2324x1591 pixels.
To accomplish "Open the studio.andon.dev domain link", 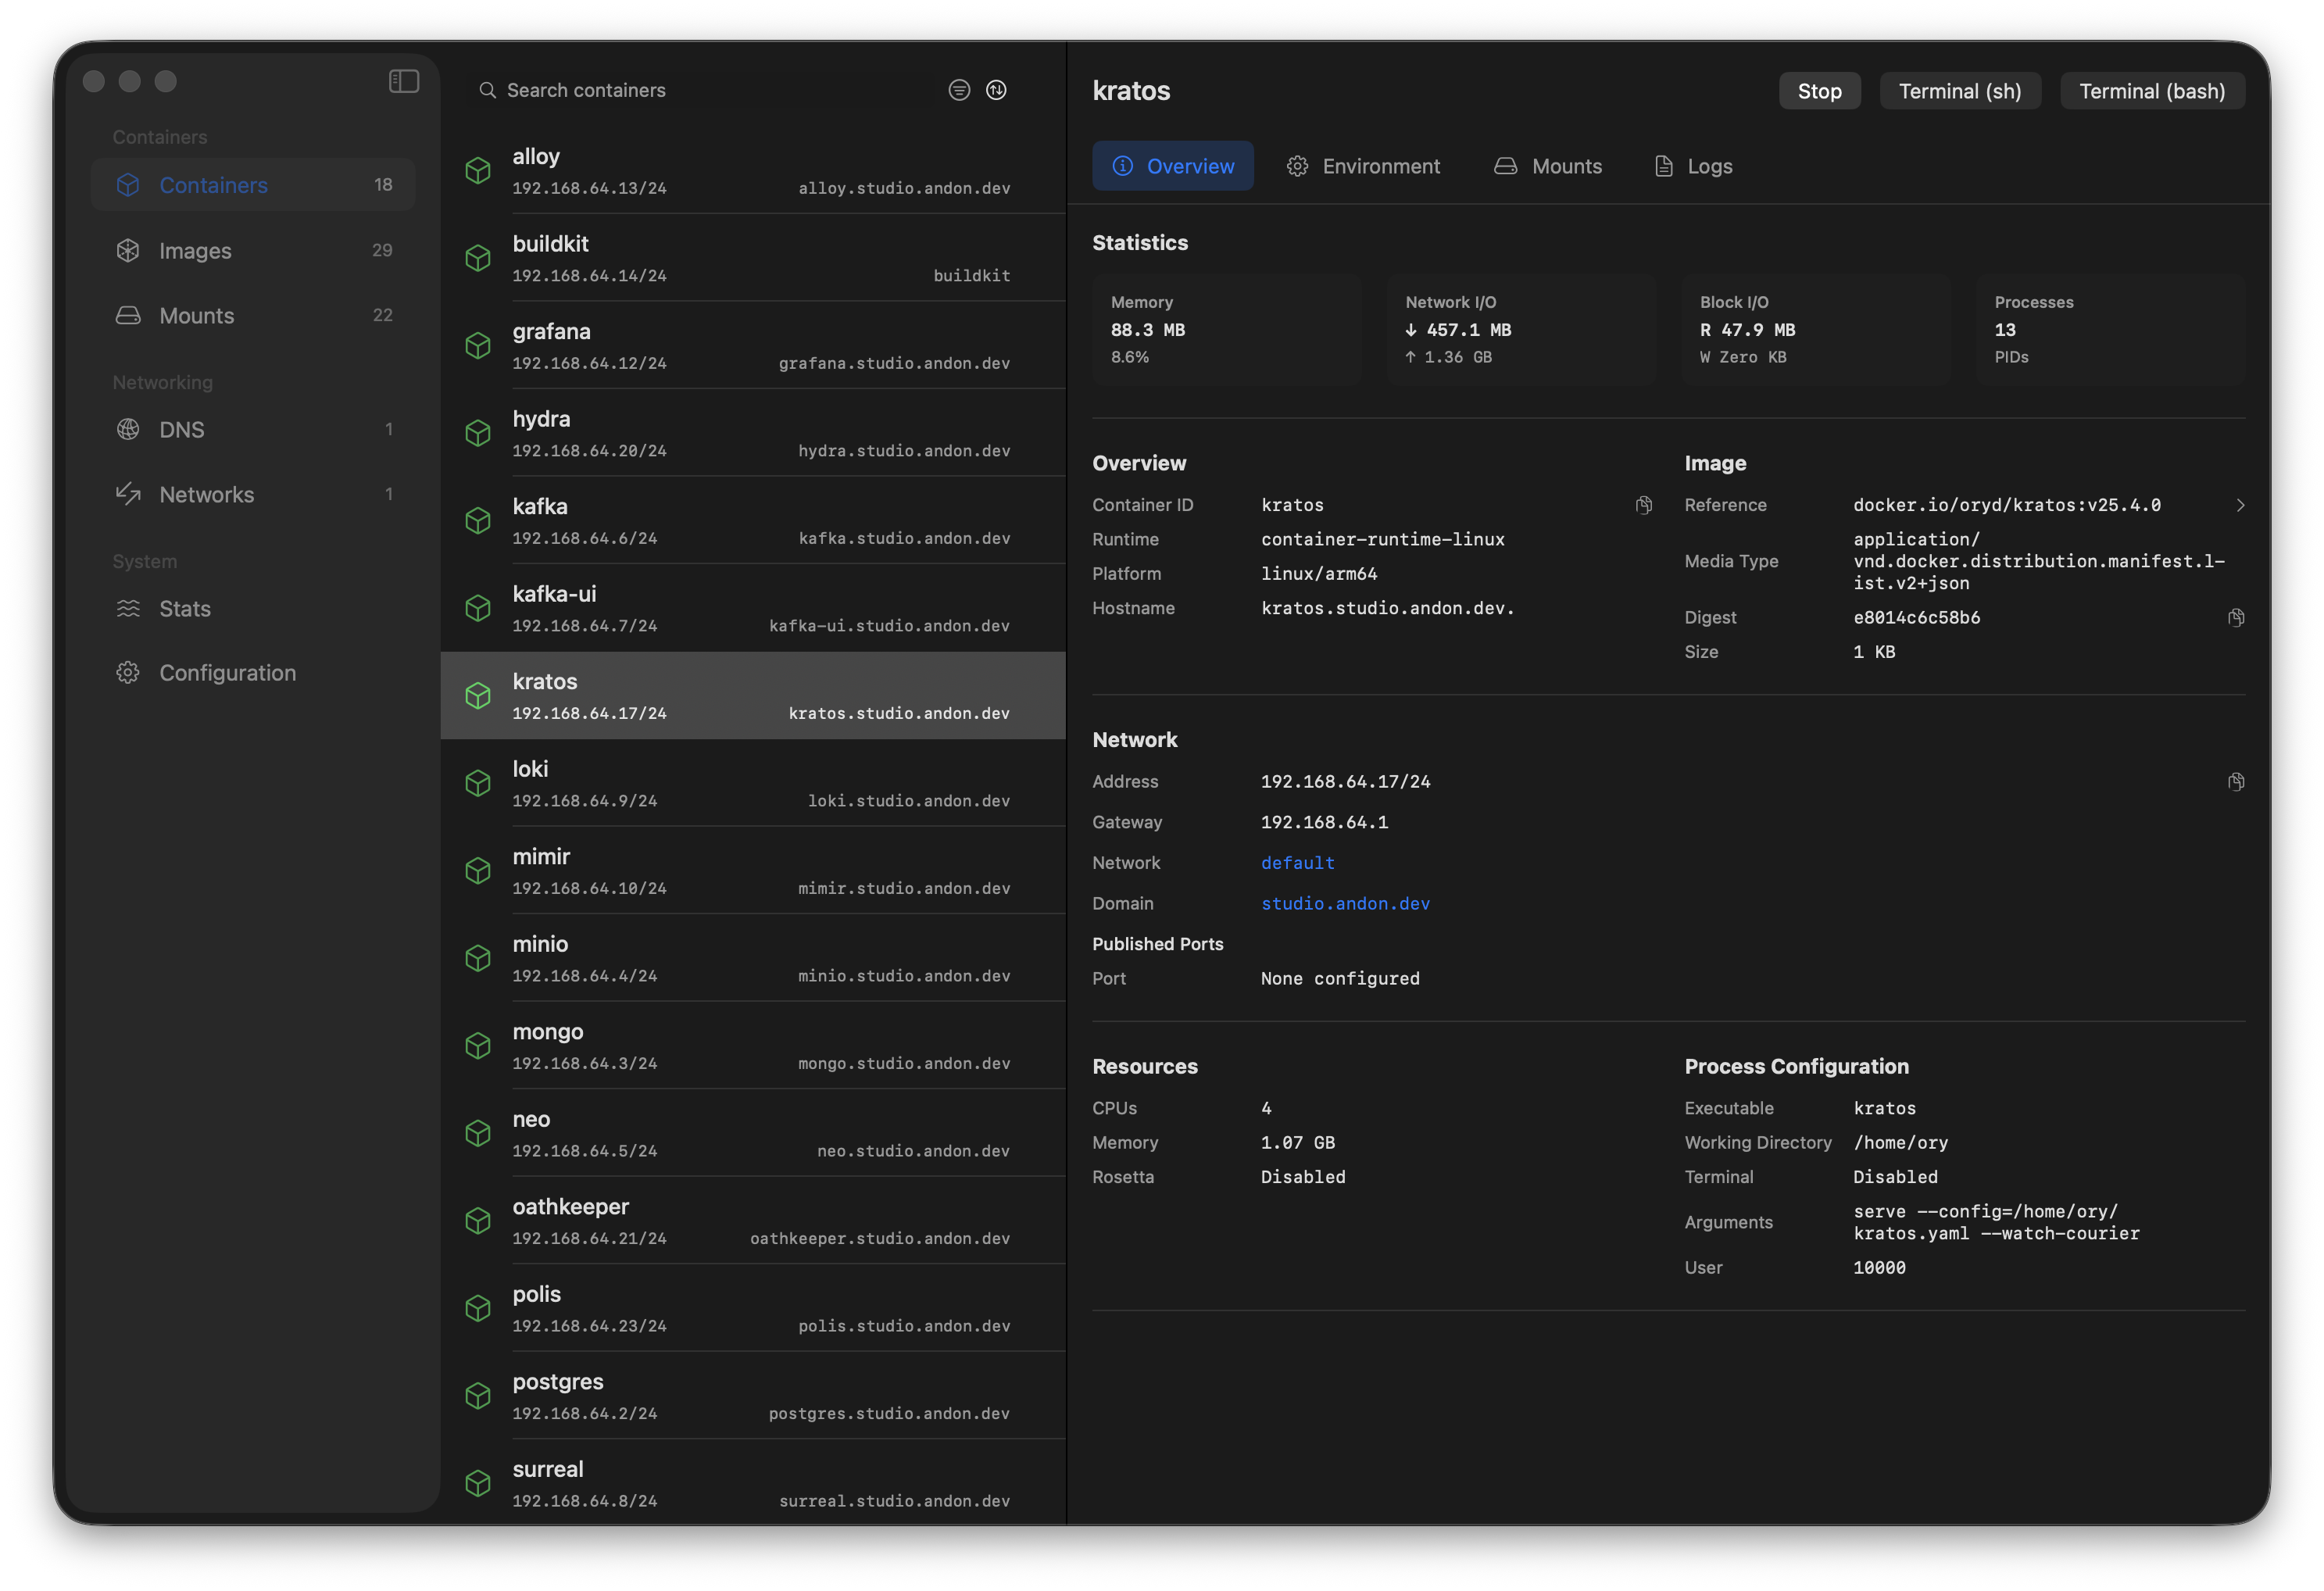I will (x=1345, y=903).
